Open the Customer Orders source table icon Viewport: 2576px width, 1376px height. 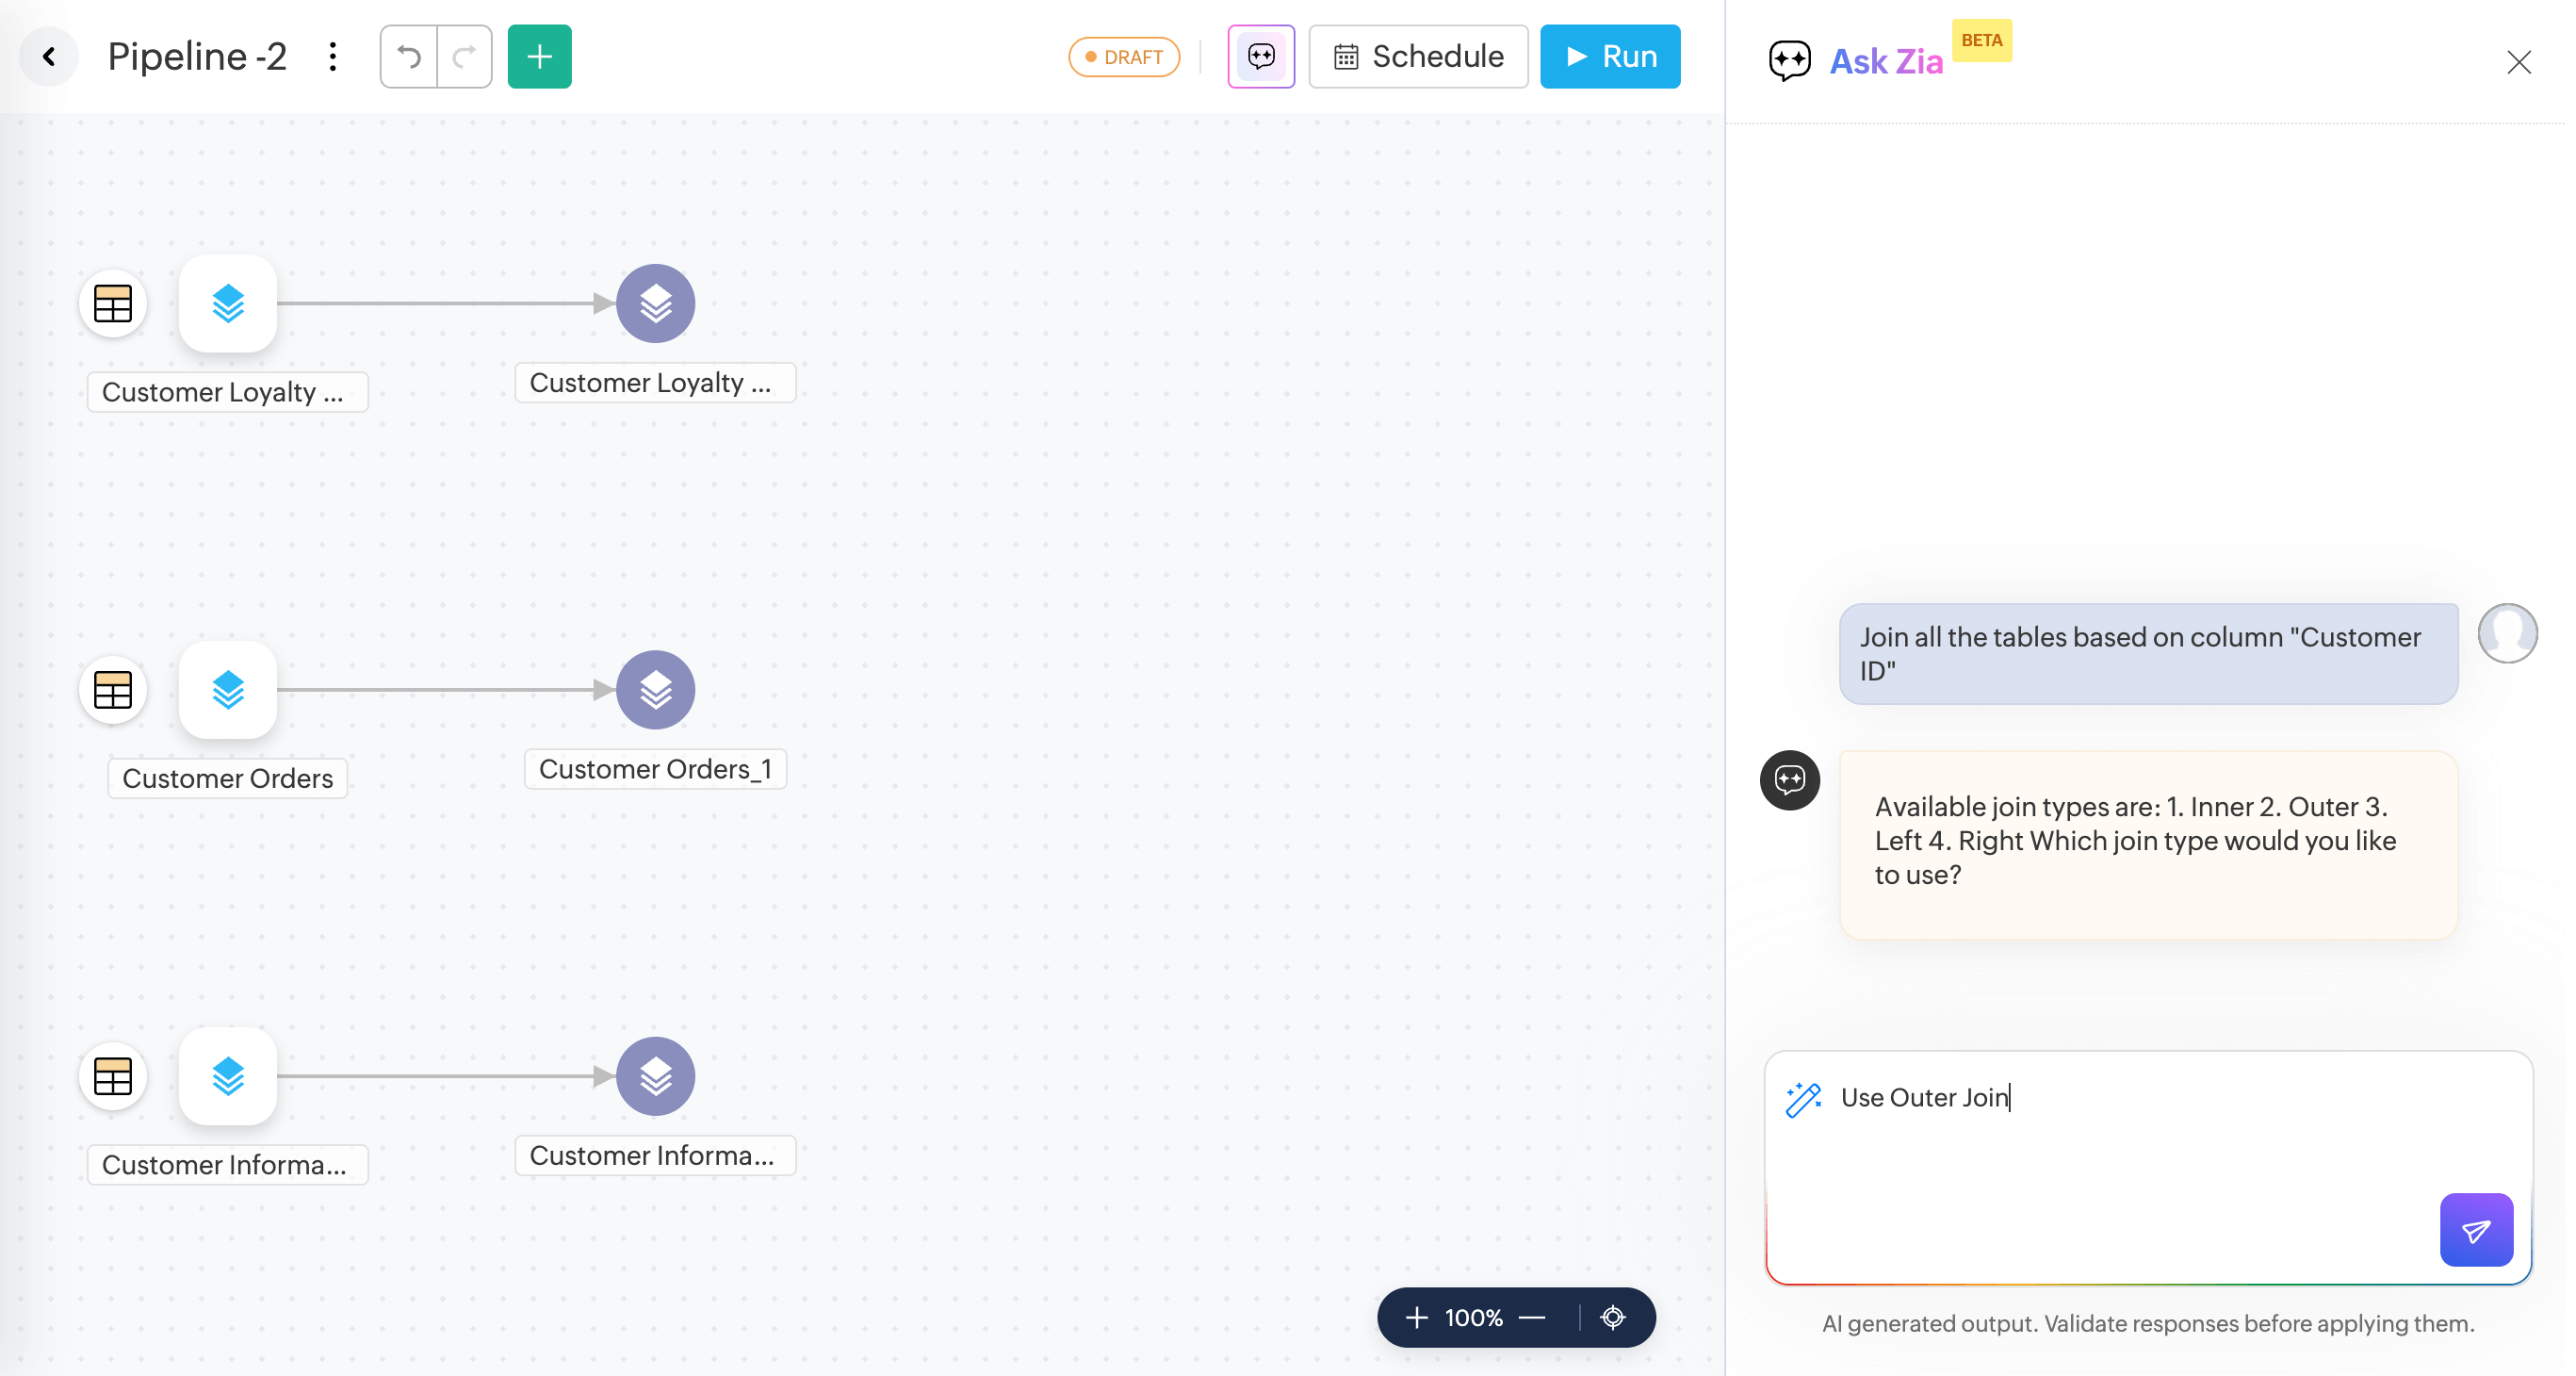(x=113, y=690)
